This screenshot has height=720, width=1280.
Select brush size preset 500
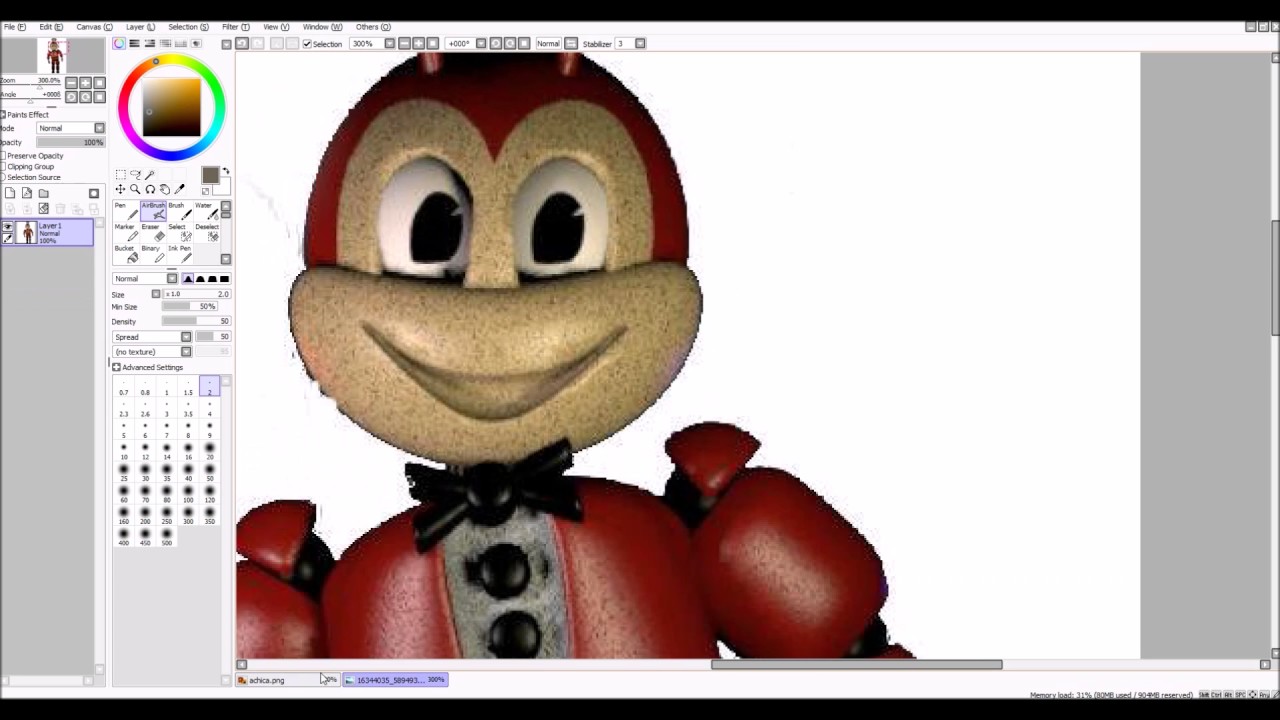coord(166,536)
